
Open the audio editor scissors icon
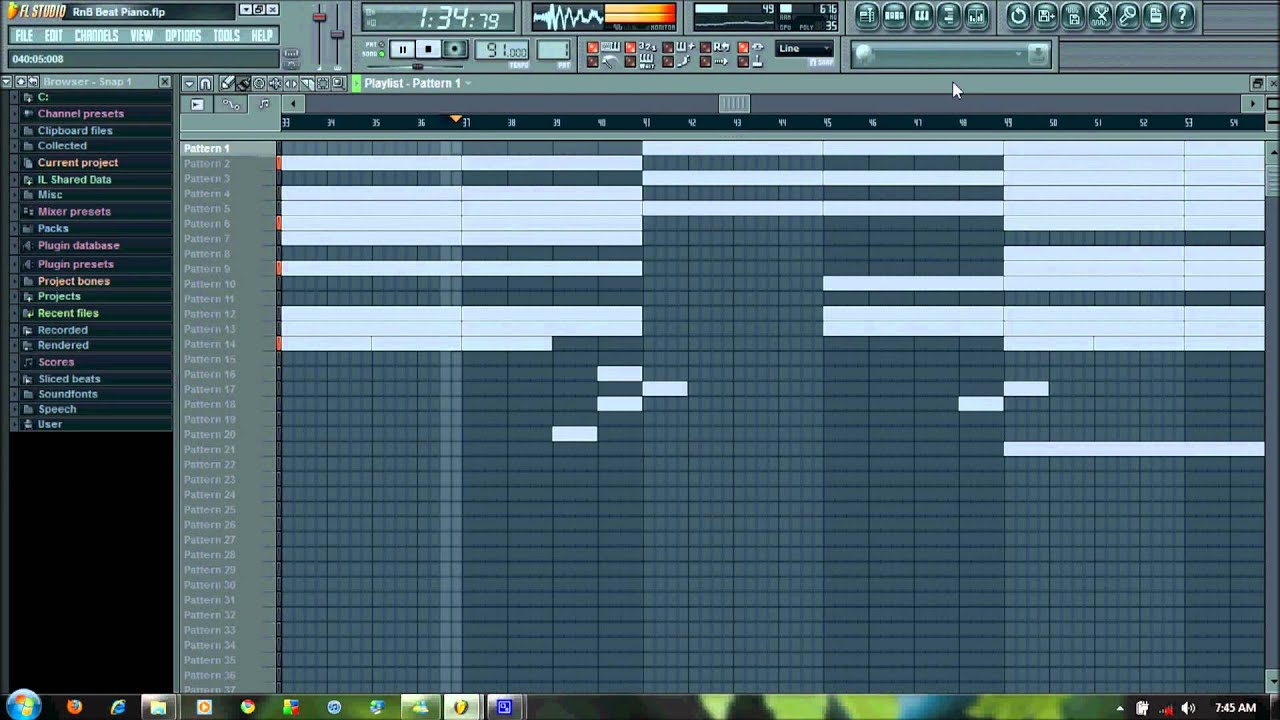pyautogui.click(x=1100, y=15)
